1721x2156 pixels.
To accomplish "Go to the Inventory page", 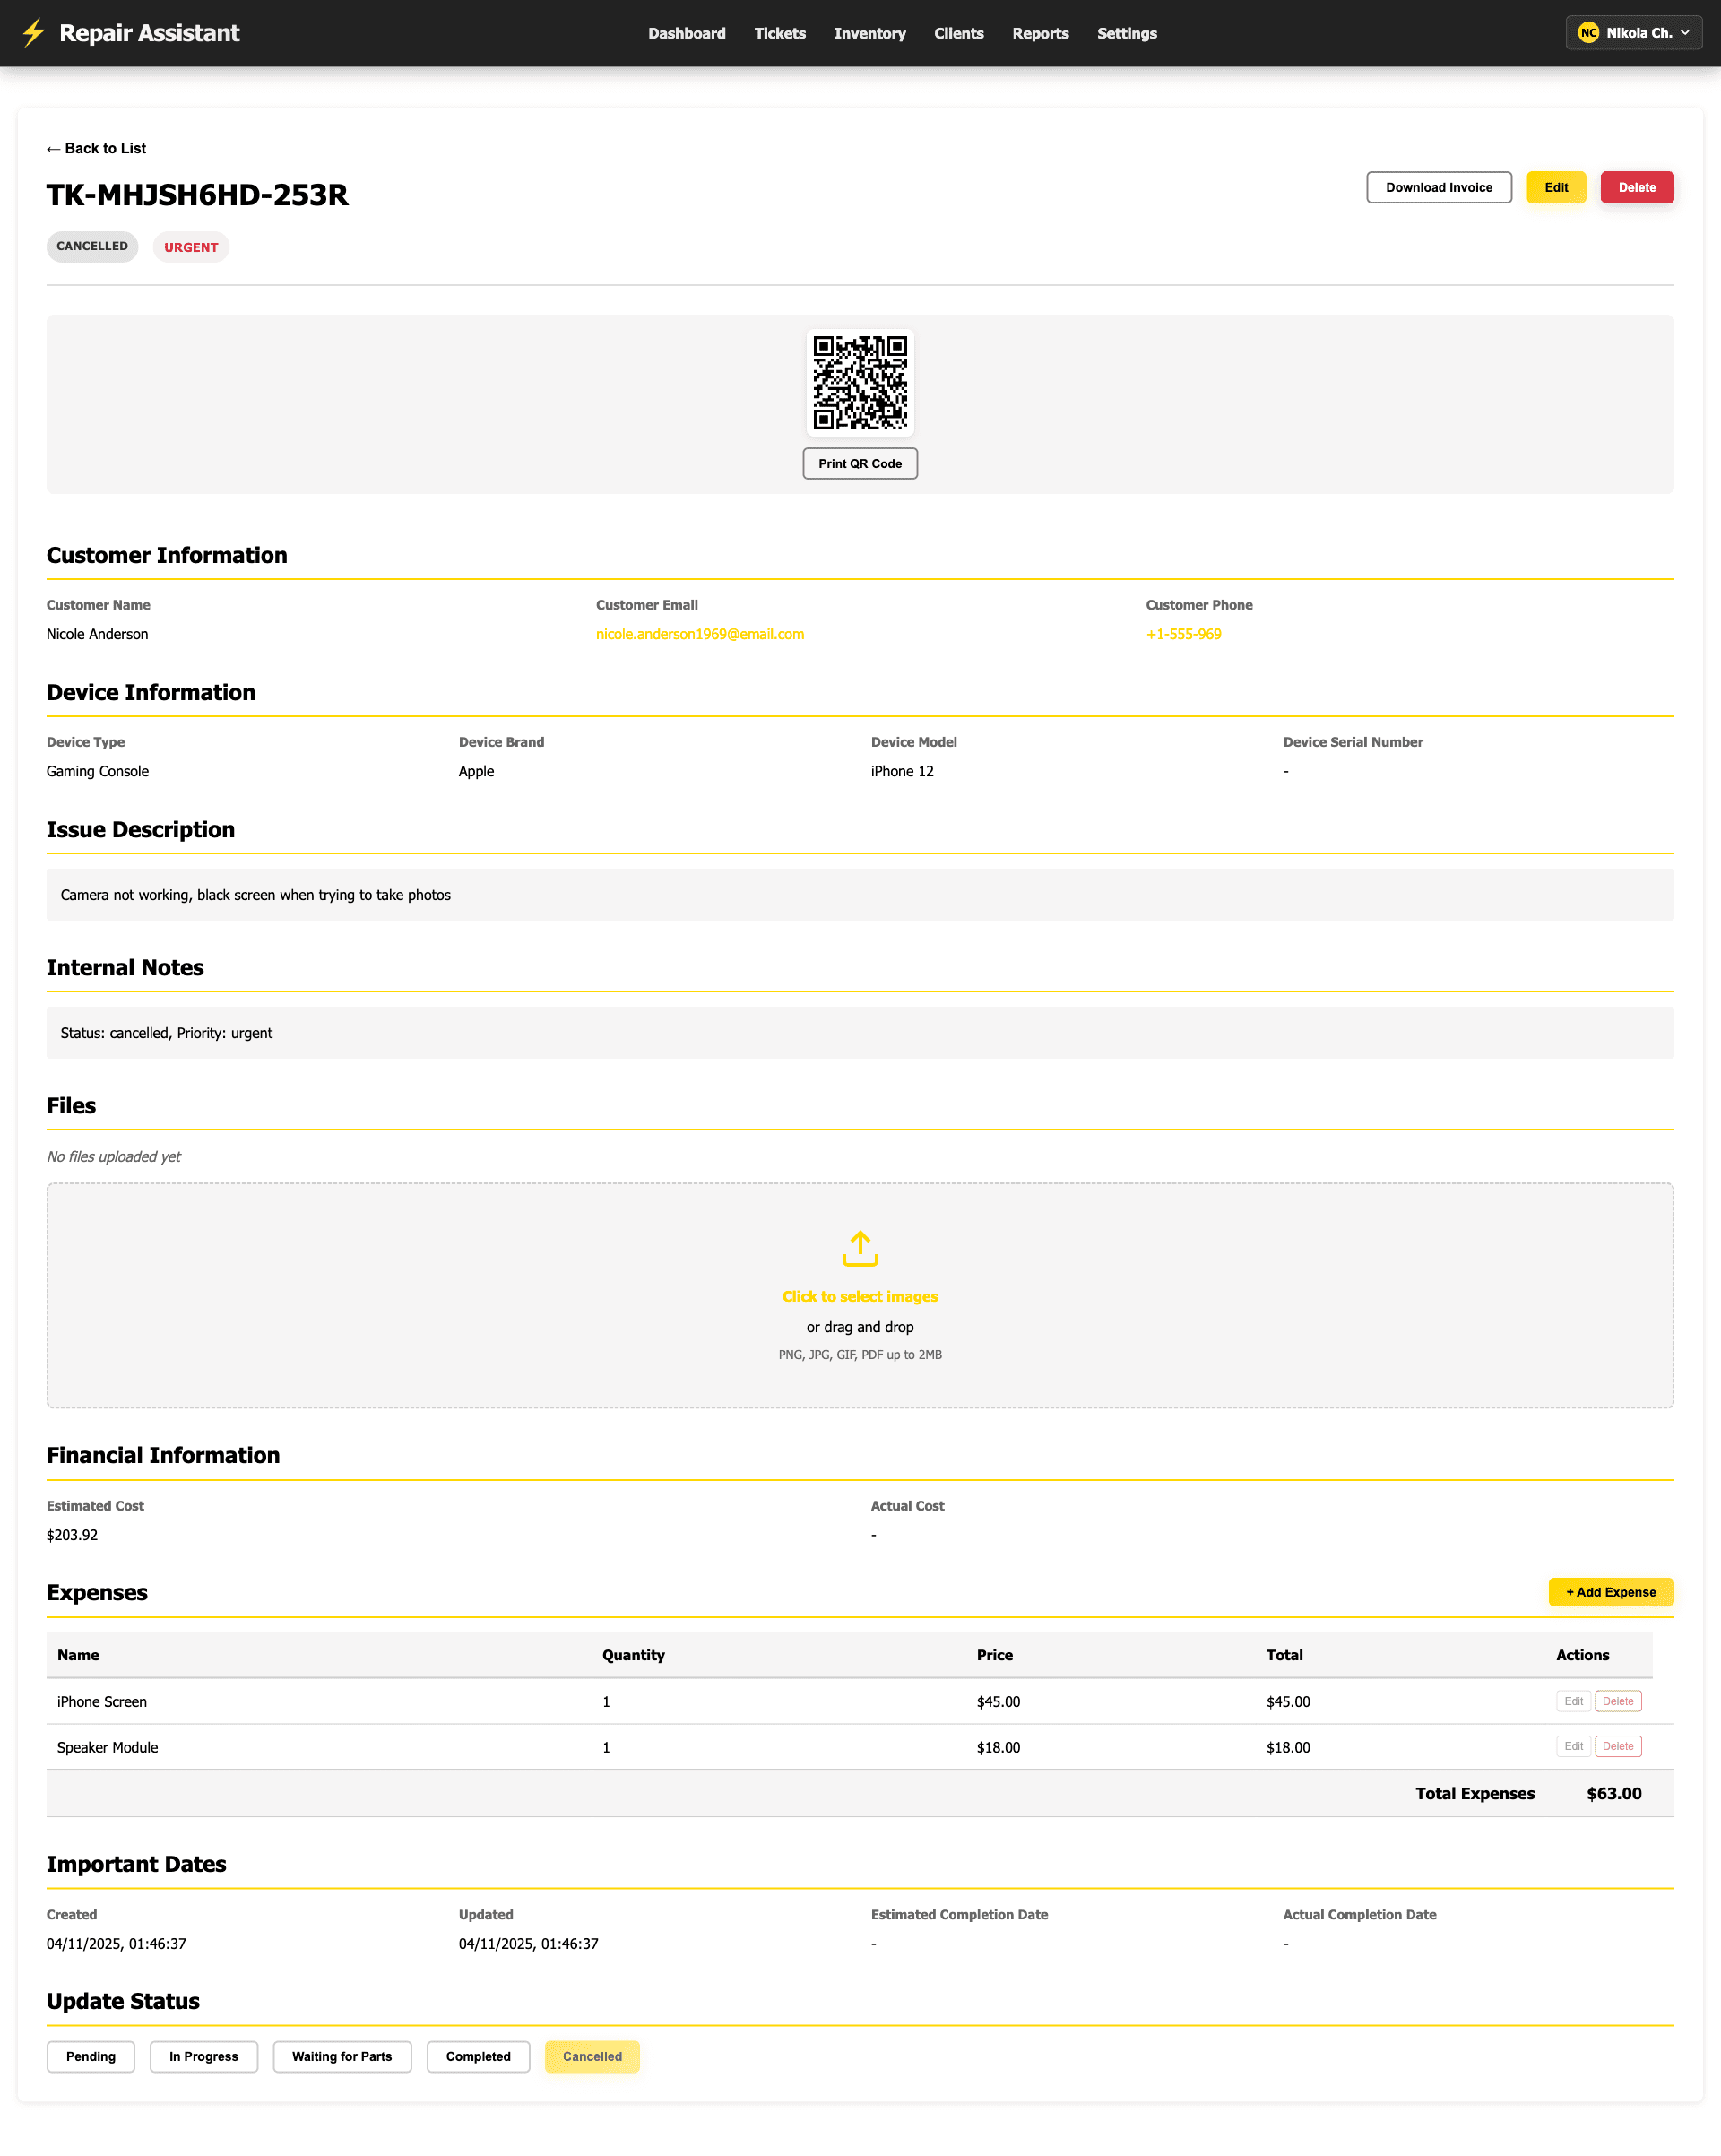I will point(869,33).
